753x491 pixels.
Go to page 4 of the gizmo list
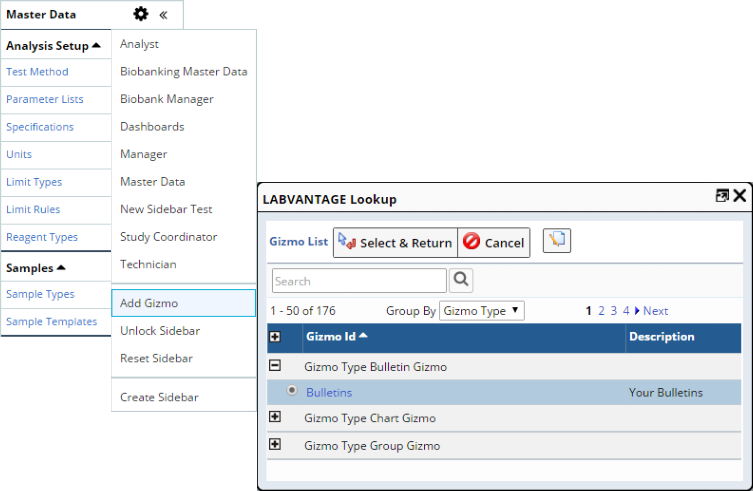pyautogui.click(x=626, y=311)
